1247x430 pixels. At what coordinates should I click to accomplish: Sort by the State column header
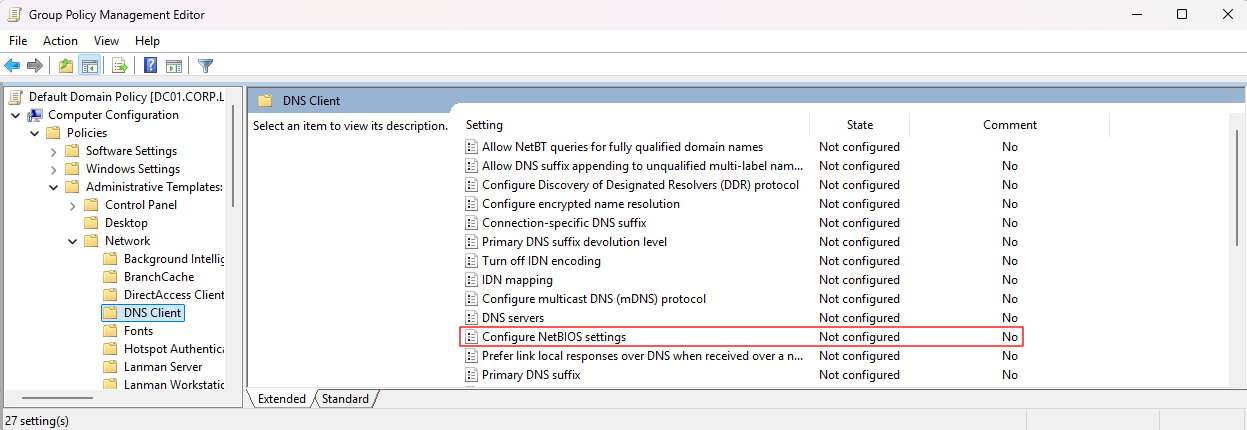[x=860, y=125]
